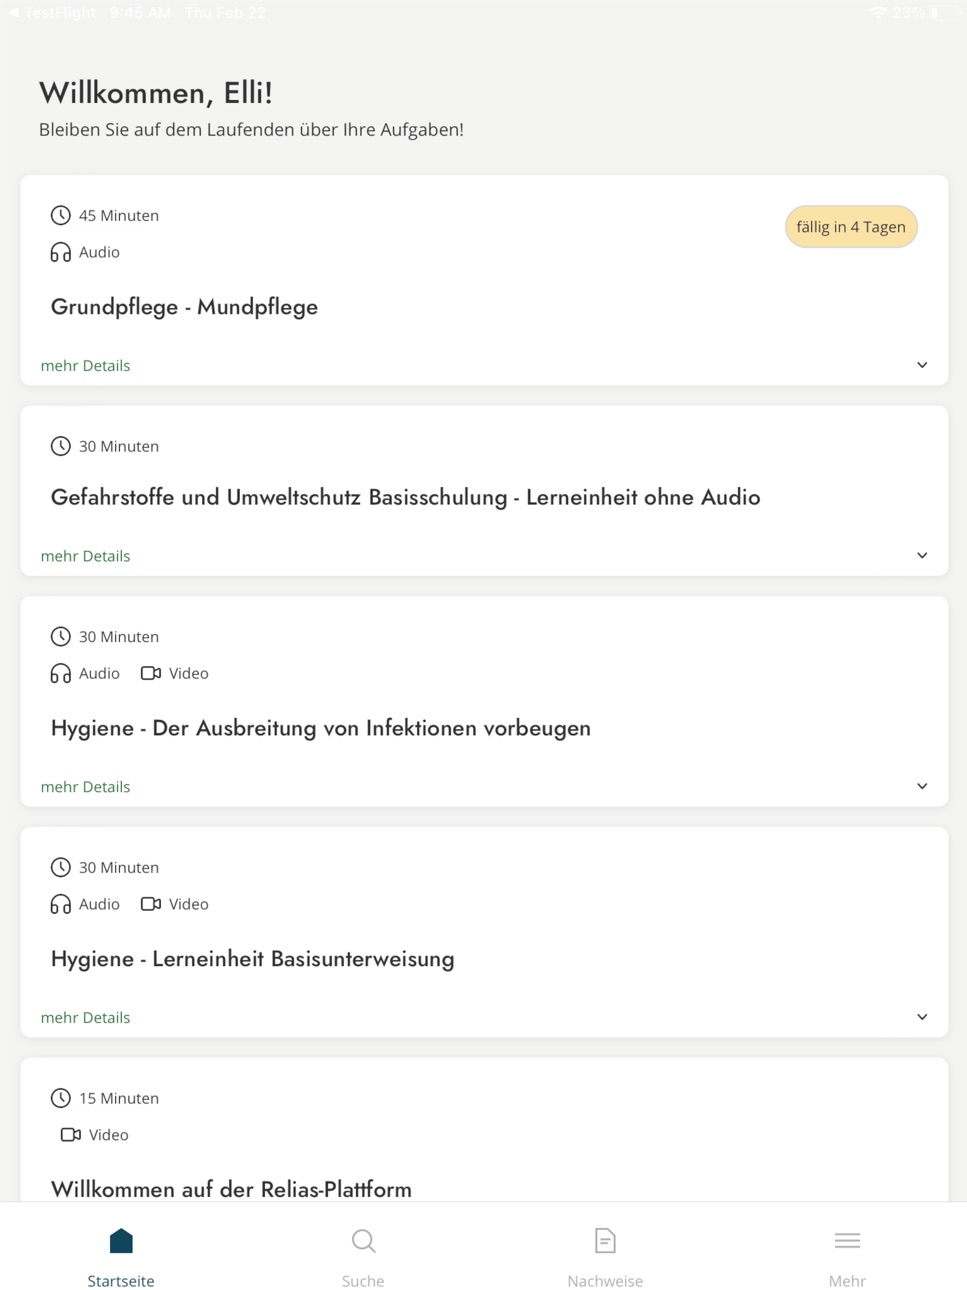Tap the Nachweise document icon
Screen dimensions: 967x1290
tap(605, 1241)
